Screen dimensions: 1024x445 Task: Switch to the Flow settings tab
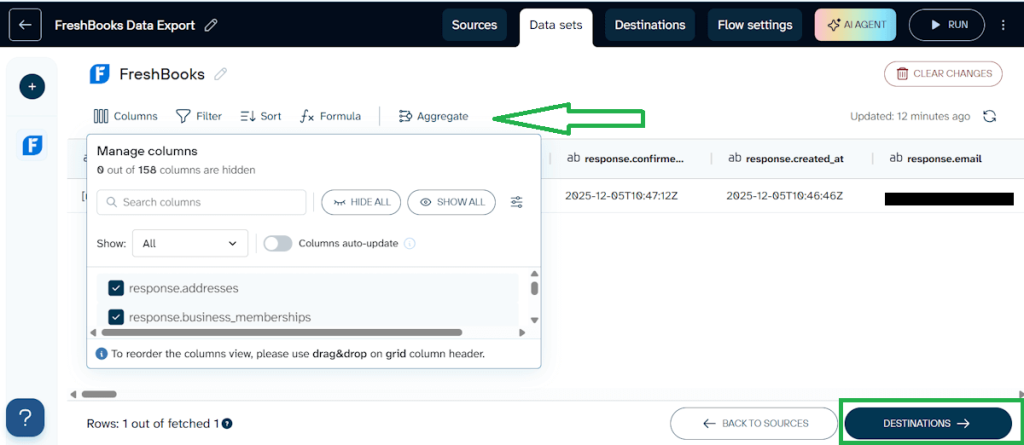pos(755,25)
